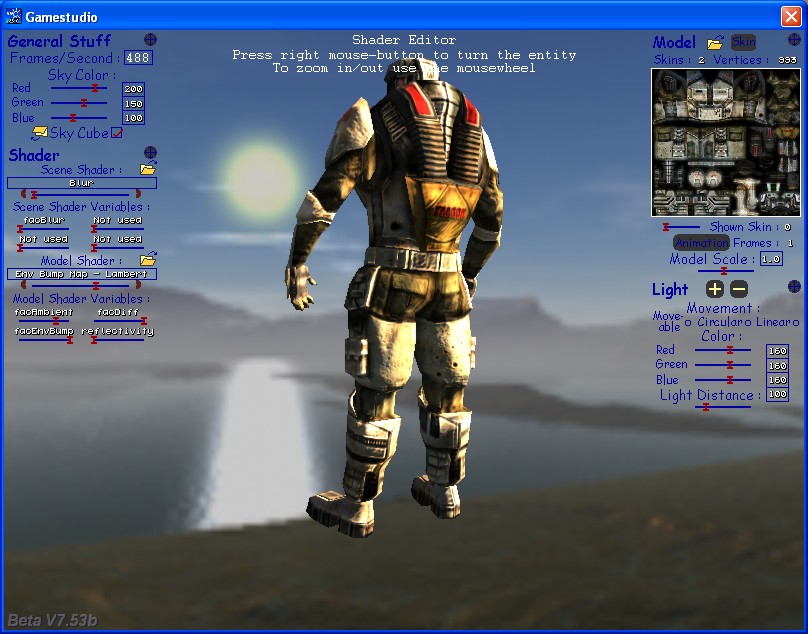Adjust the Sky Color Green slider
808x634 pixels.
pyautogui.click(x=78, y=103)
